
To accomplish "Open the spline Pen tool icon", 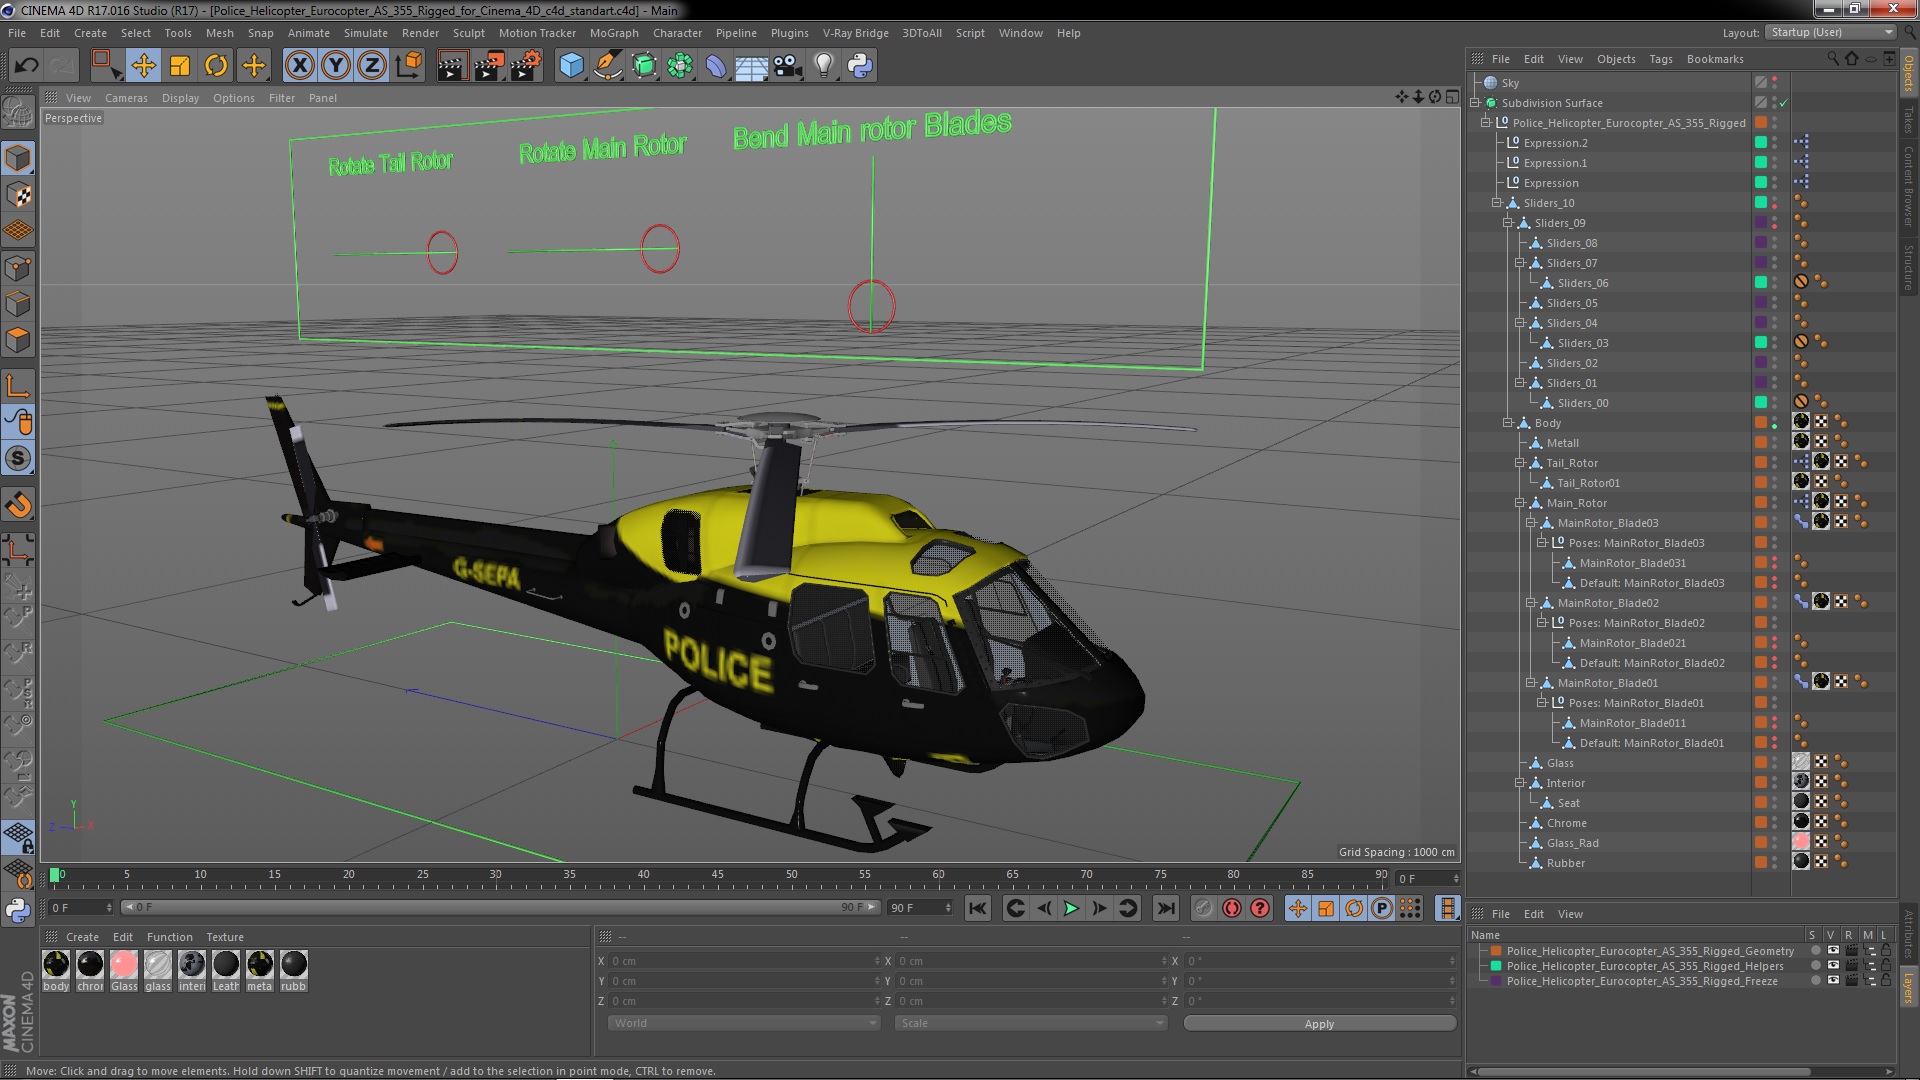I will [607, 66].
